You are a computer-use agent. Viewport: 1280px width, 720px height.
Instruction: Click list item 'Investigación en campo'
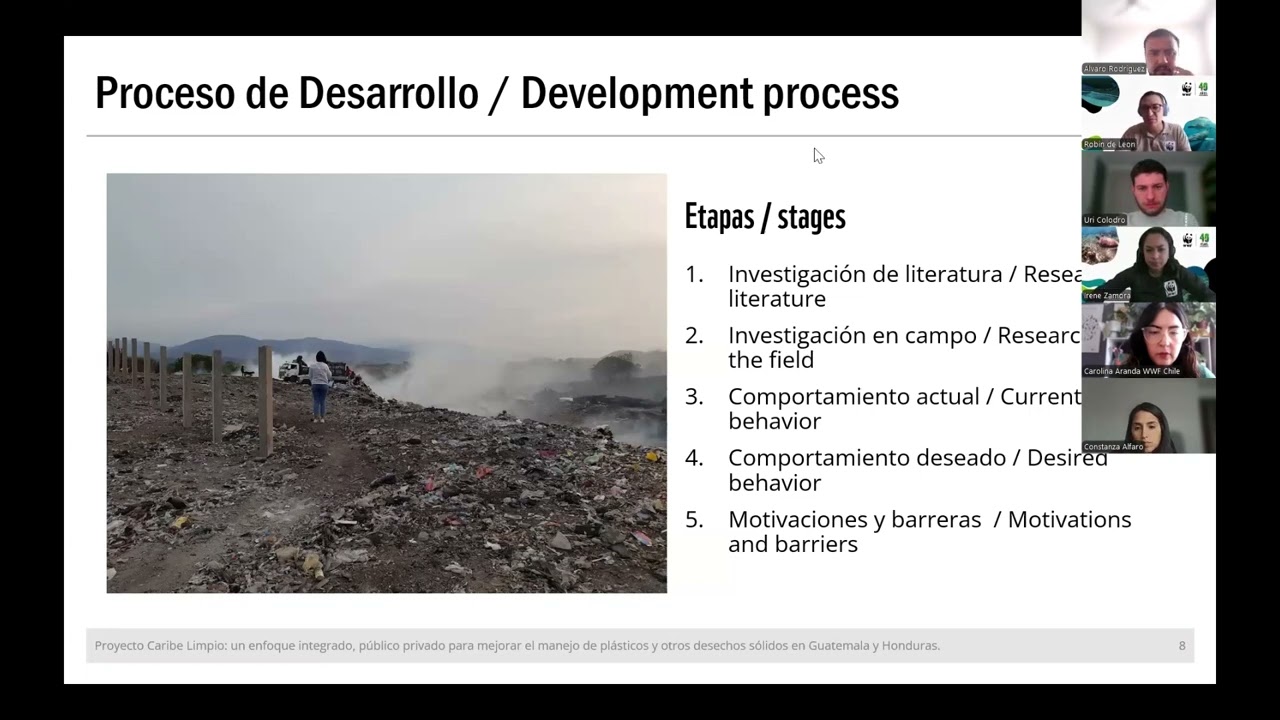(853, 336)
